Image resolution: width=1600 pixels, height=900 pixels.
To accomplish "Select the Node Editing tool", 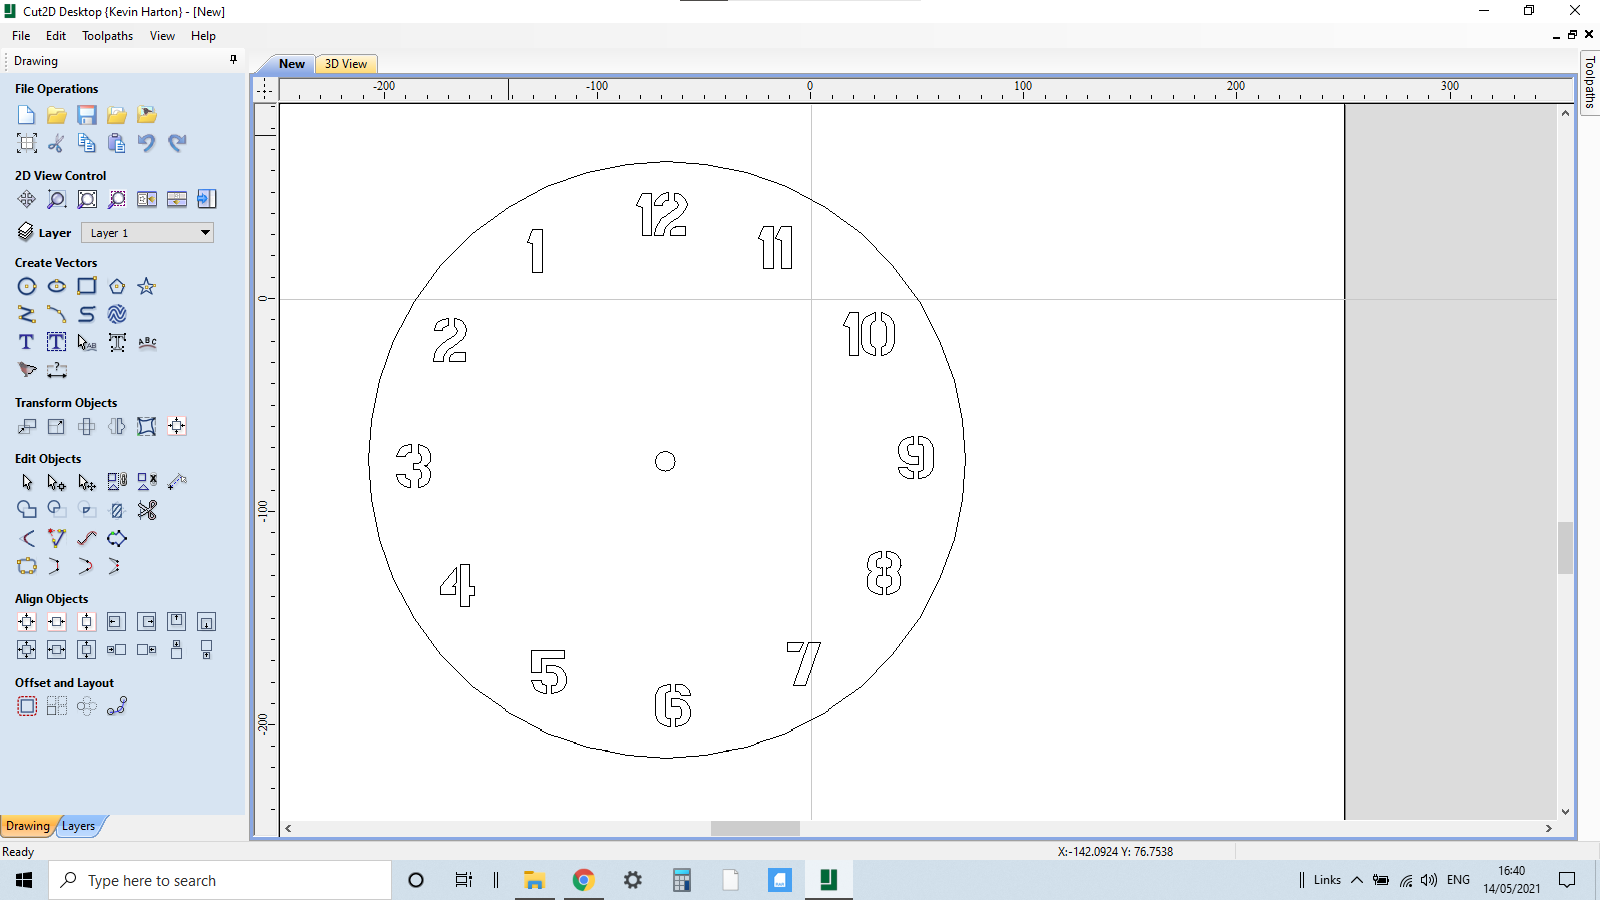I will [57, 482].
